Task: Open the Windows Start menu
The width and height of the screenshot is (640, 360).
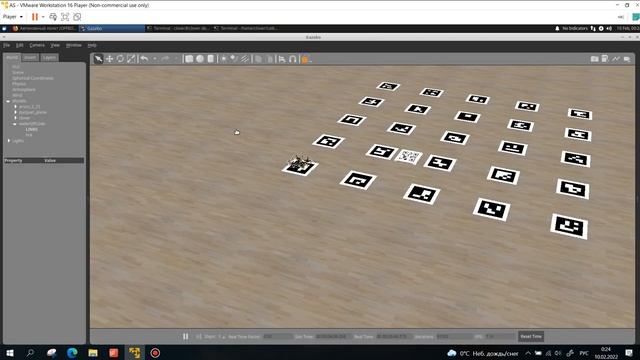Action: tap(9, 353)
